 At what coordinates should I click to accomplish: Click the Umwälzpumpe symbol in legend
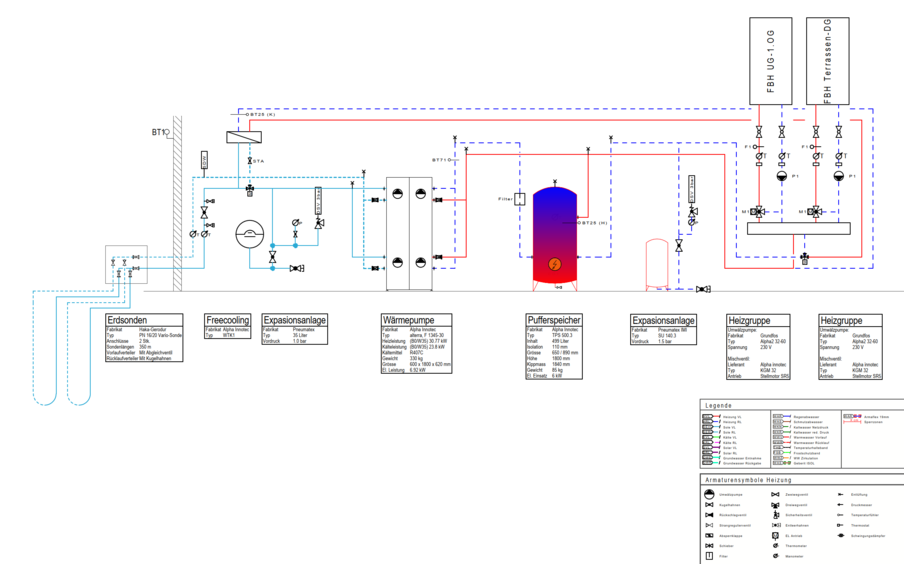(709, 494)
